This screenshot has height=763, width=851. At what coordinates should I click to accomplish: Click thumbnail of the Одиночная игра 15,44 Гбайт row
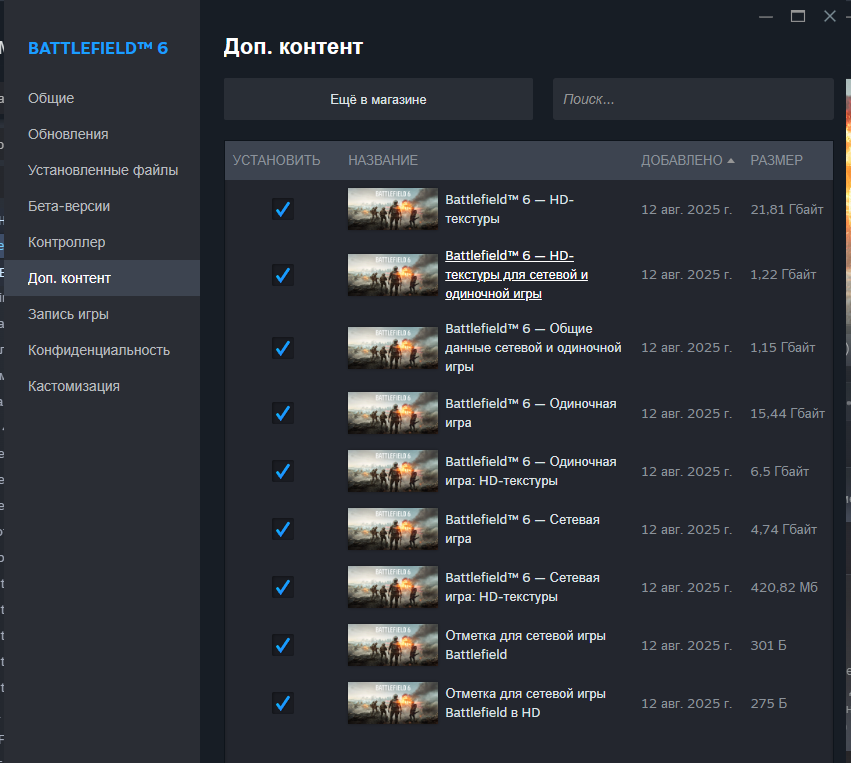coord(393,413)
